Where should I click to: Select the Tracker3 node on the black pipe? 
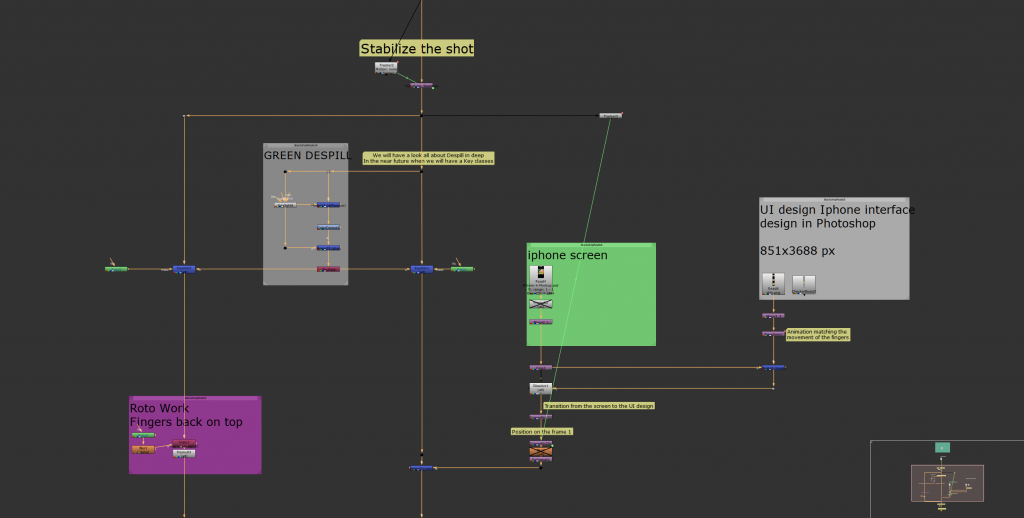611,116
